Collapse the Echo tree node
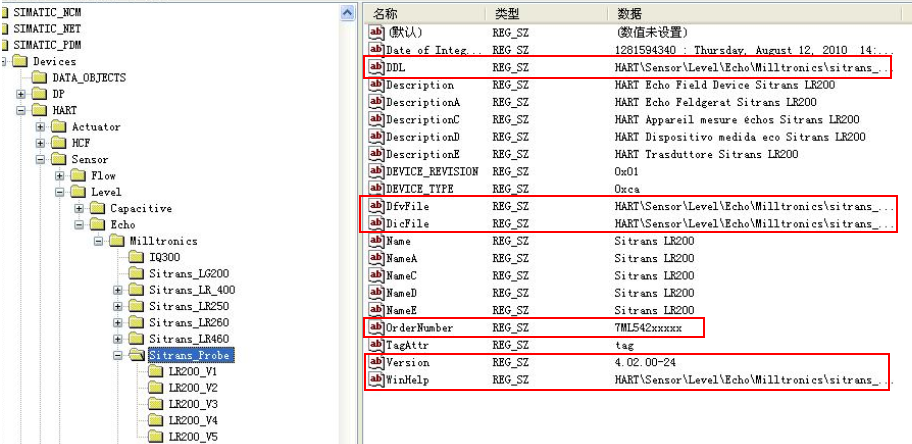 (x=79, y=224)
